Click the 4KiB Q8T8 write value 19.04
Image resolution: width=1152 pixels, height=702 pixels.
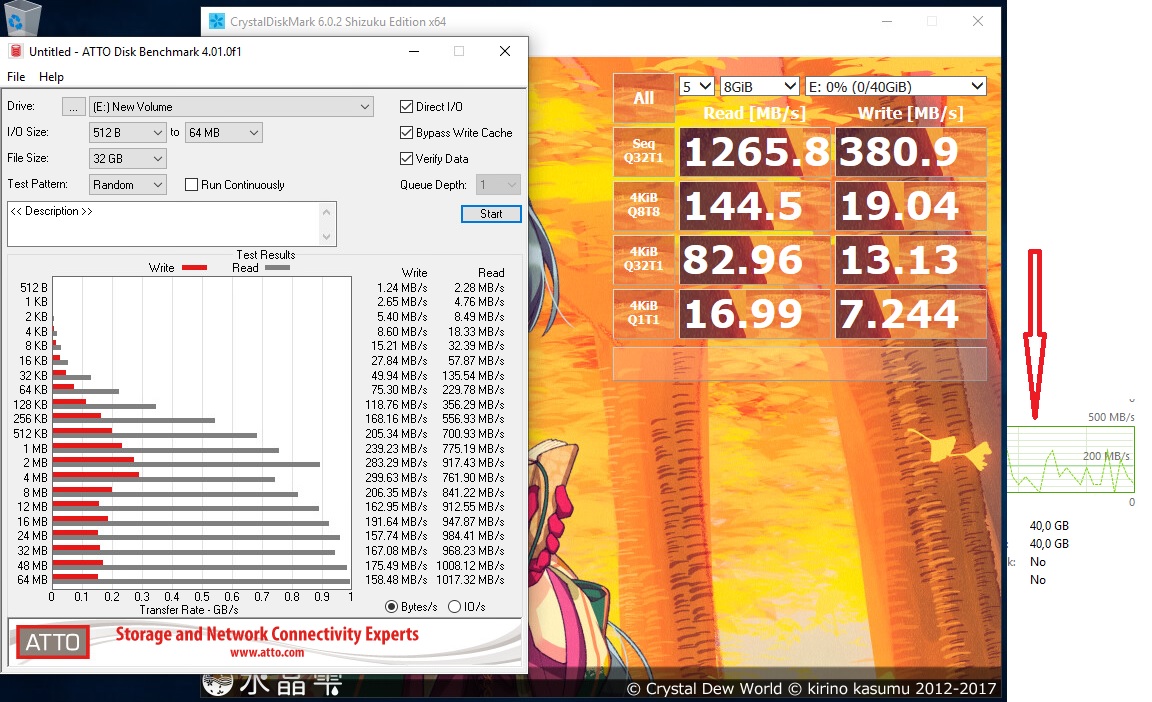click(x=910, y=206)
